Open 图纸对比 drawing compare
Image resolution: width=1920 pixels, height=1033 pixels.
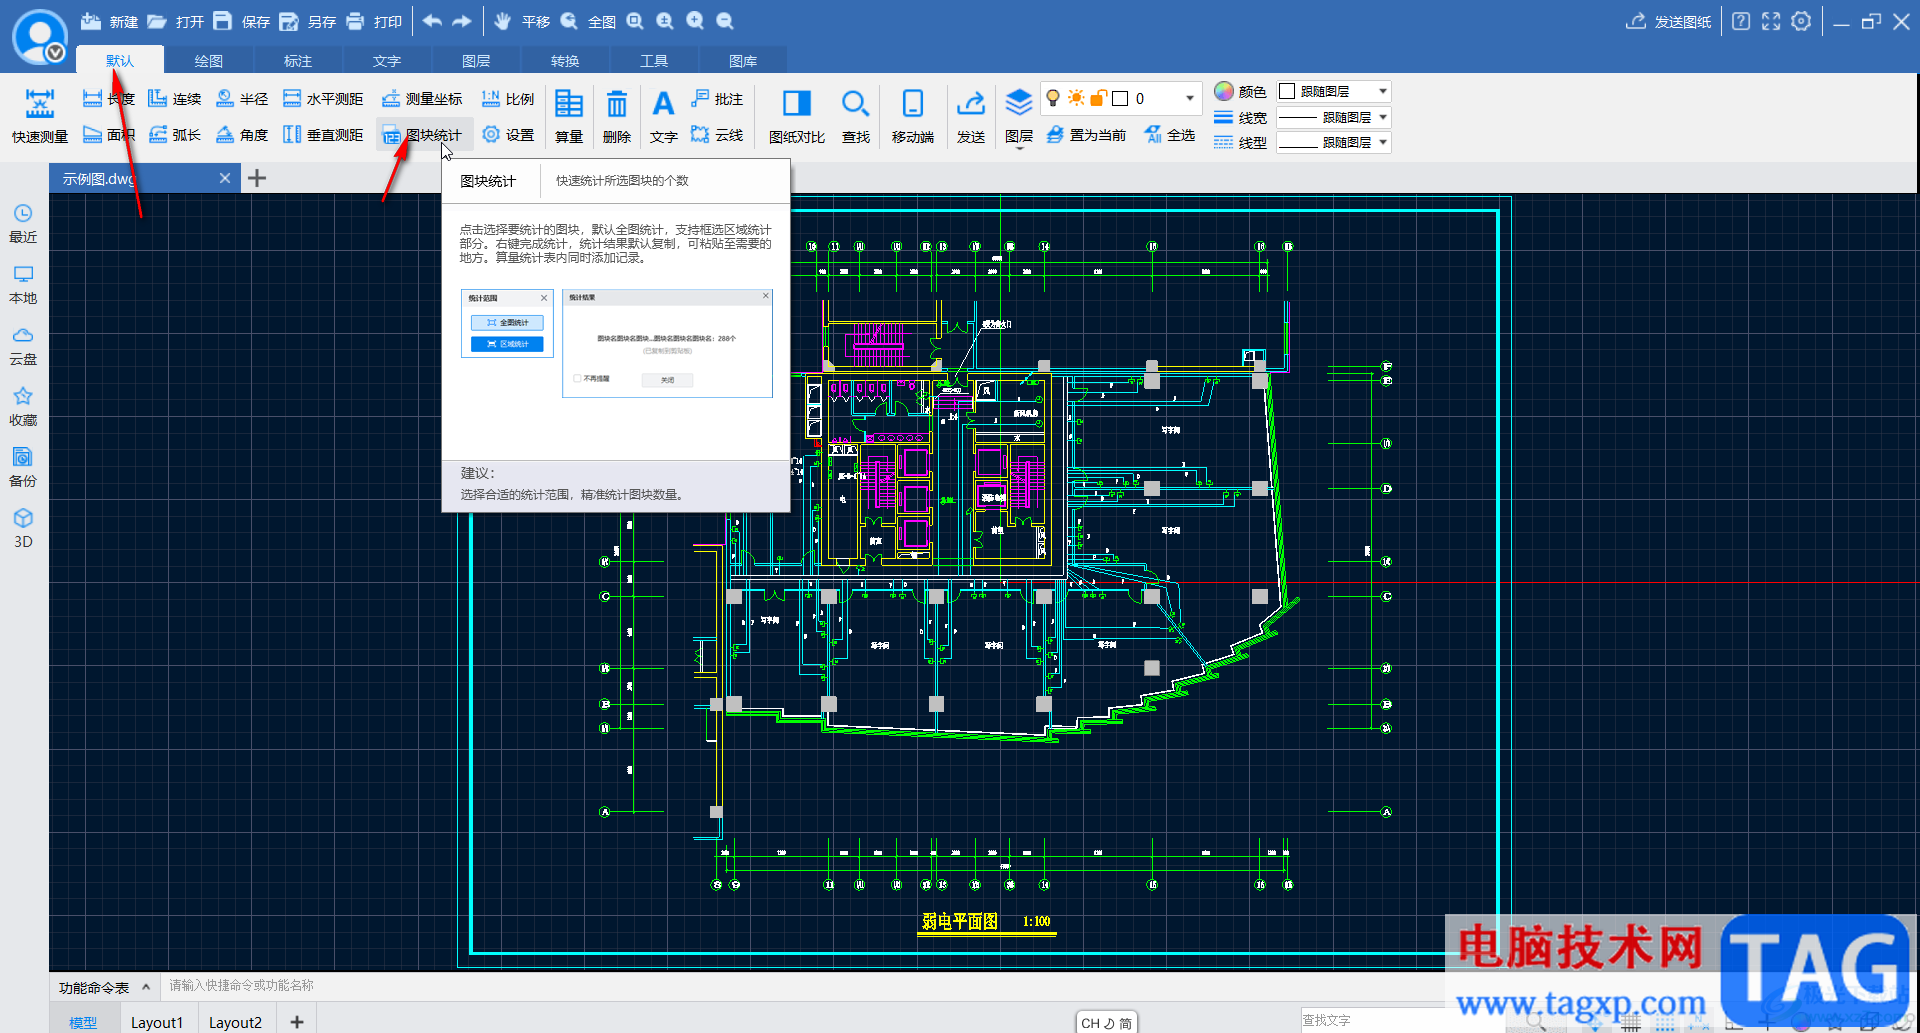click(797, 116)
